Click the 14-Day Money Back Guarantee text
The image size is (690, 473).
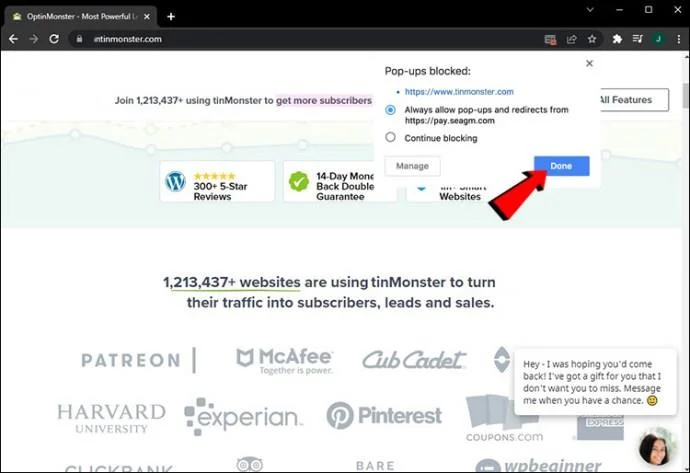pos(345,187)
